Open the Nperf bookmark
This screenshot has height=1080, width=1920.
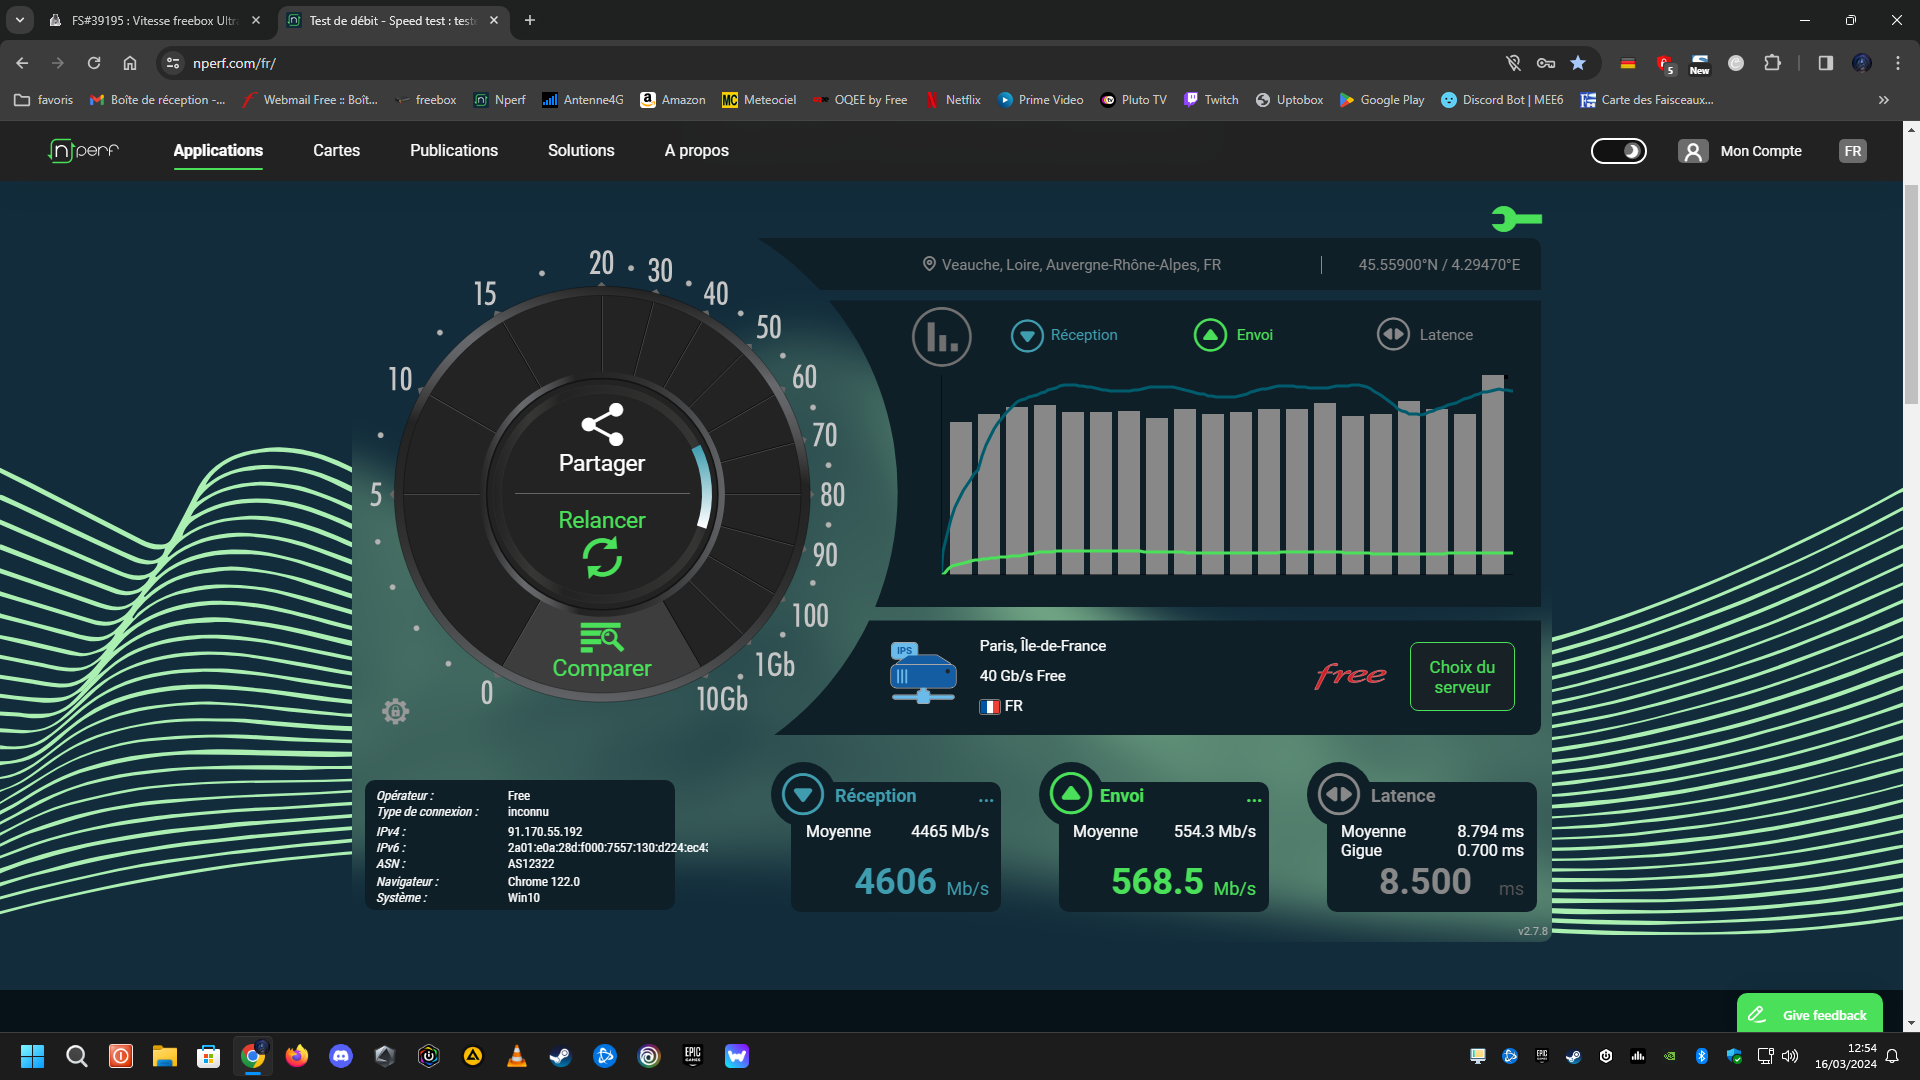click(500, 100)
